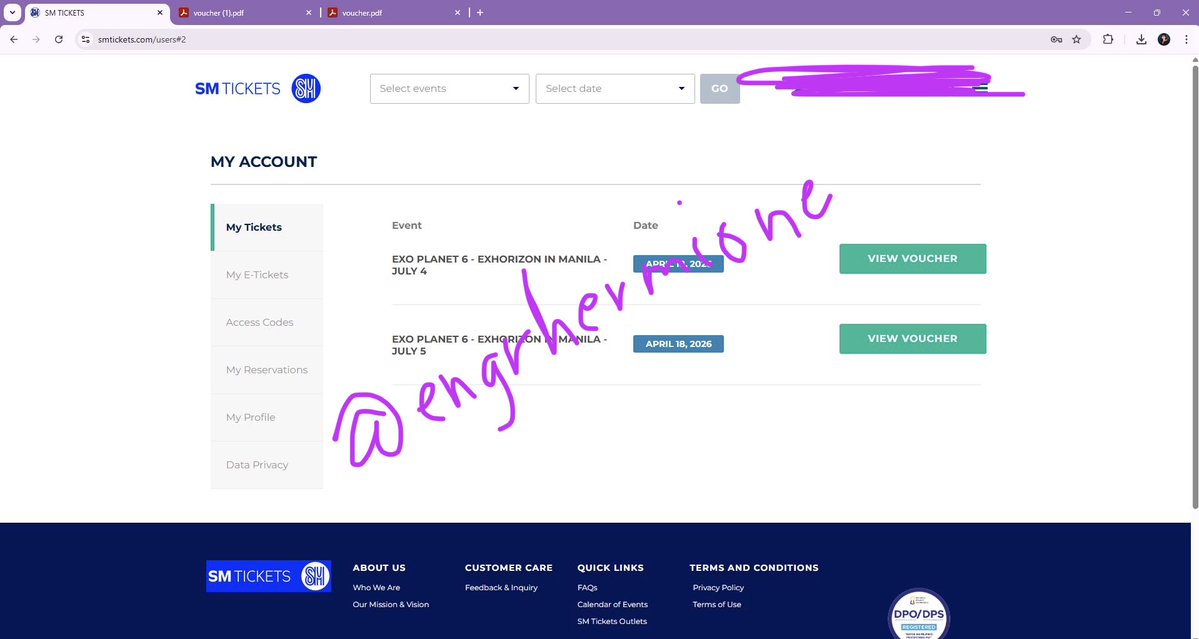Click the page vertical scrollbar
Viewport: 1199px width, 639px height.
pyautogui.click(x=1194, y=287)
